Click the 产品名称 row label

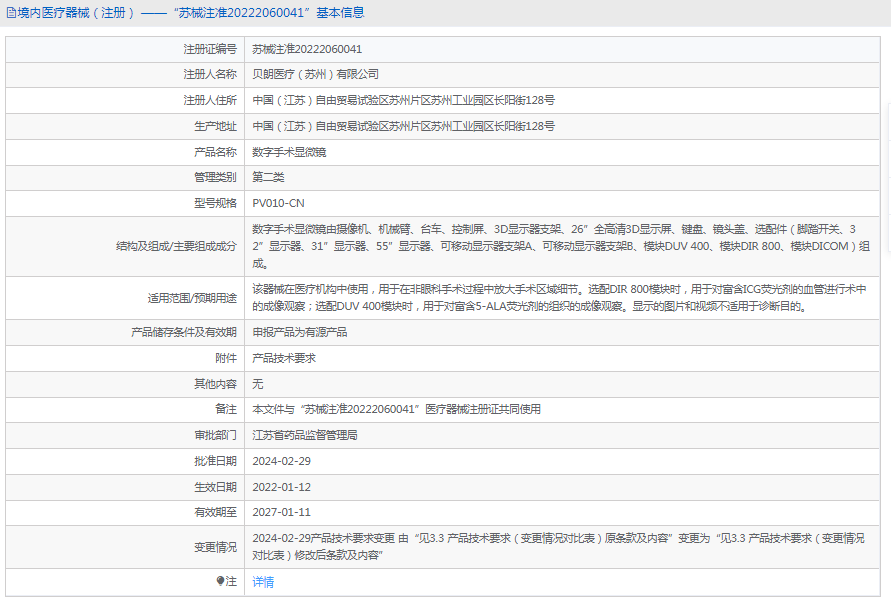coord(215,152)
